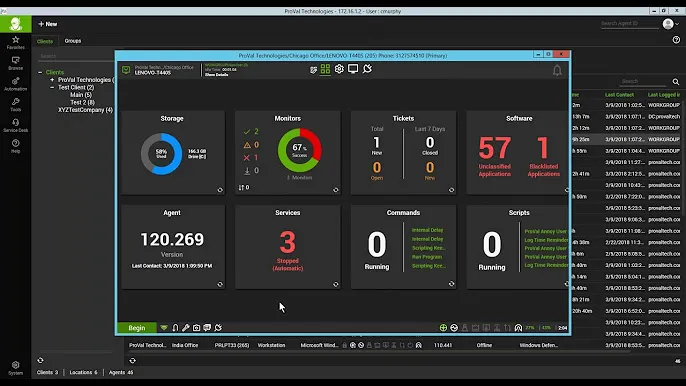
Task: Collapse the Test Client tree node
Action: pyautogui.click(x=52, y=87)
